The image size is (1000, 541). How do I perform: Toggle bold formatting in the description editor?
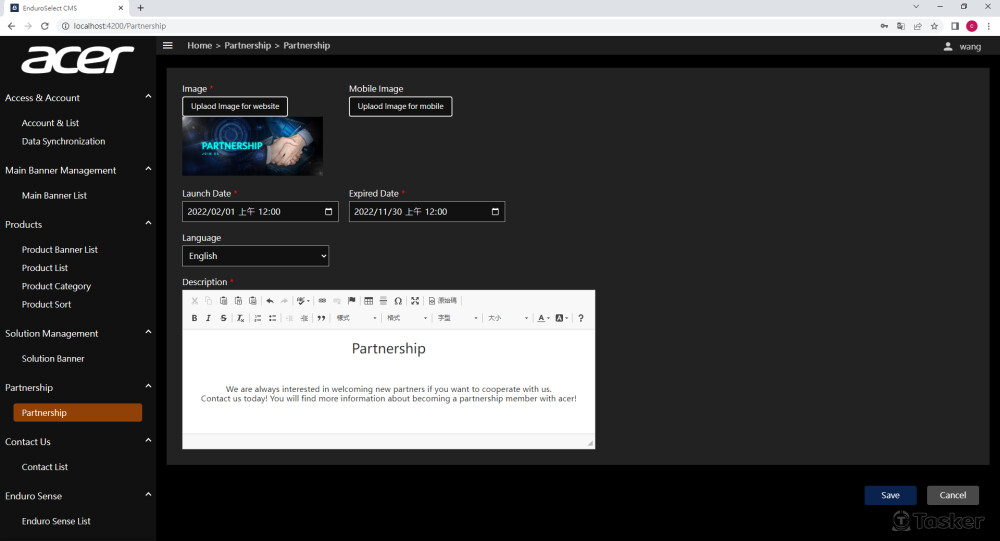194,318
